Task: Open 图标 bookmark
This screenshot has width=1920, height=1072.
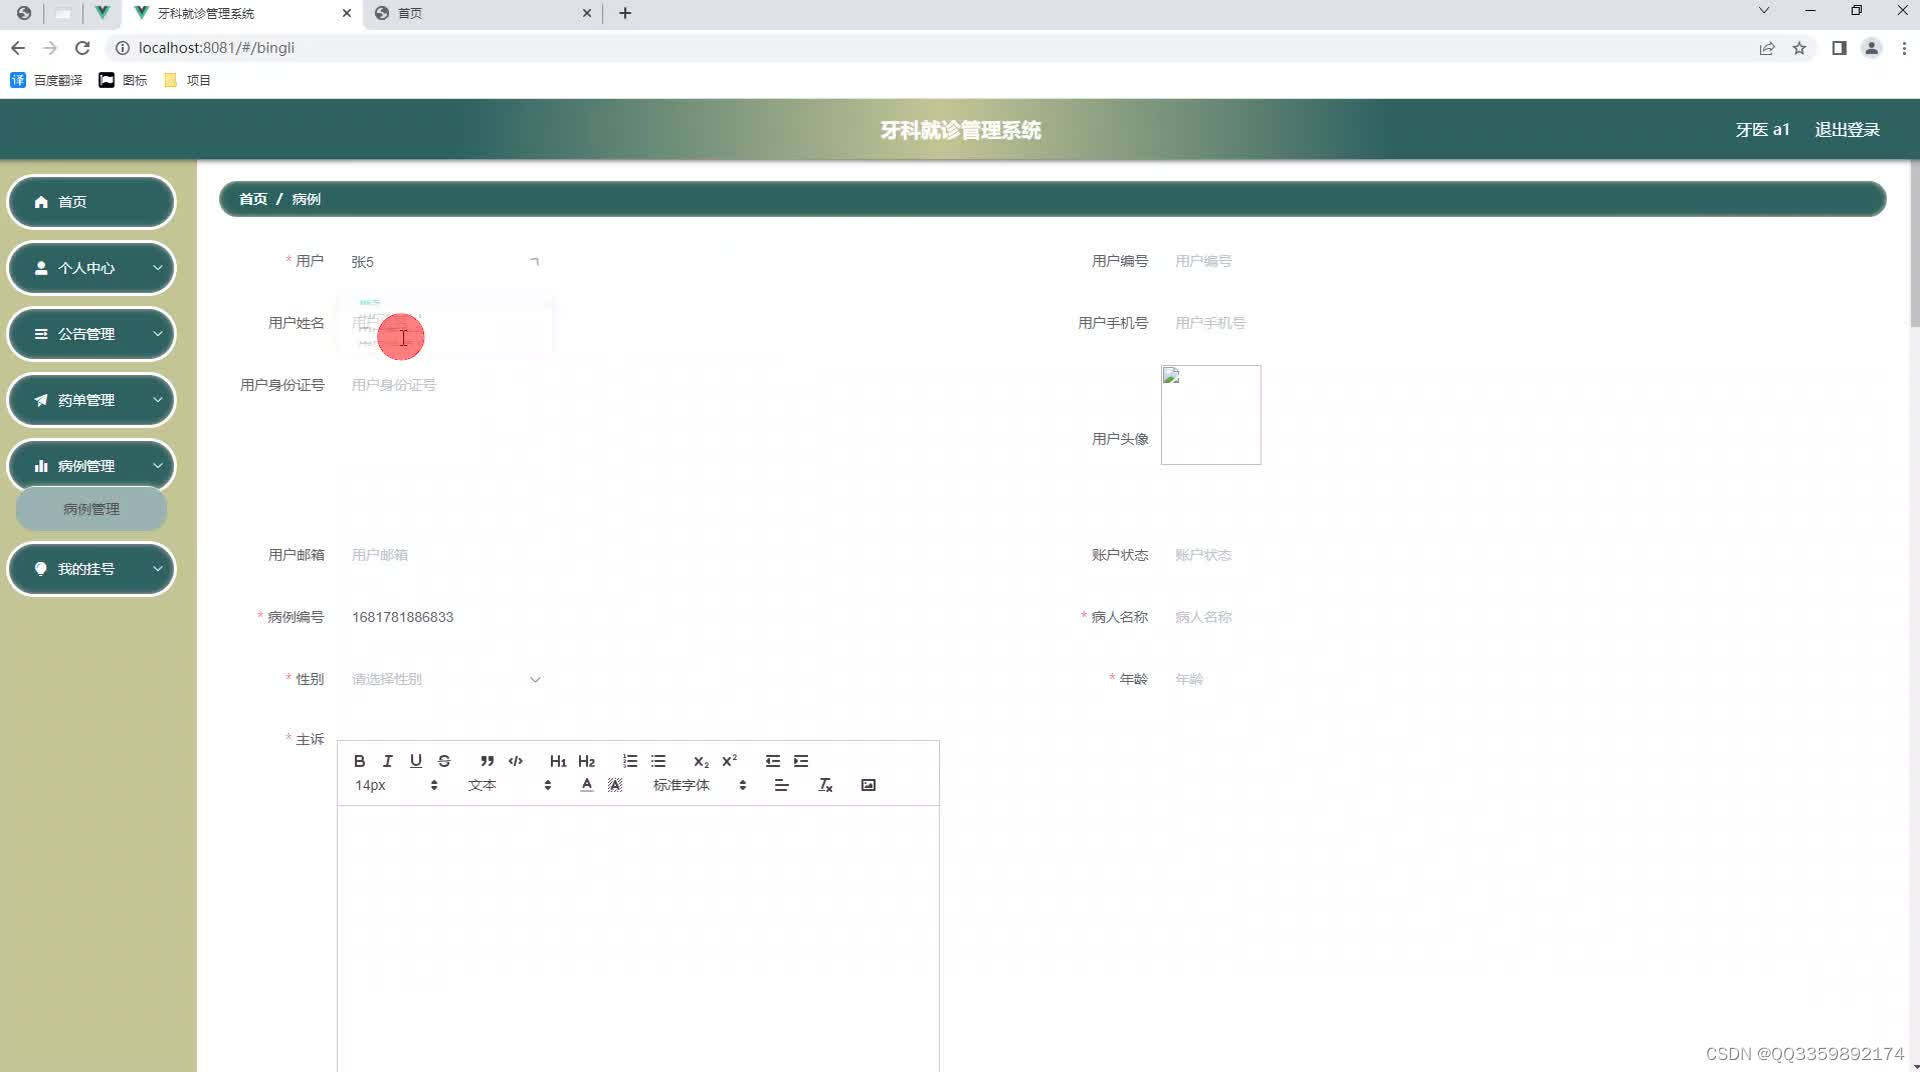Action: (x=123, y=80)
